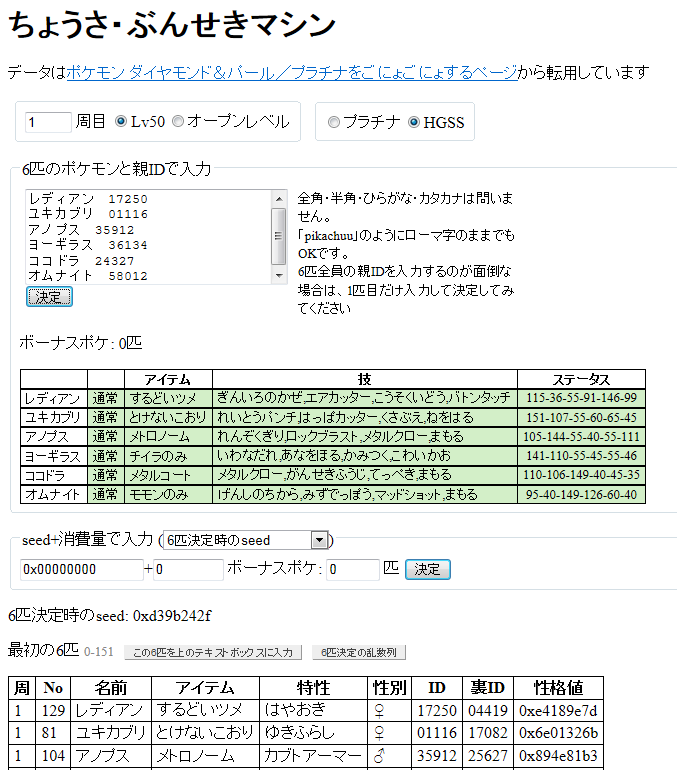Click the 周目 lap number input field
The image size is (677, 770).
(x=48, y=122)
